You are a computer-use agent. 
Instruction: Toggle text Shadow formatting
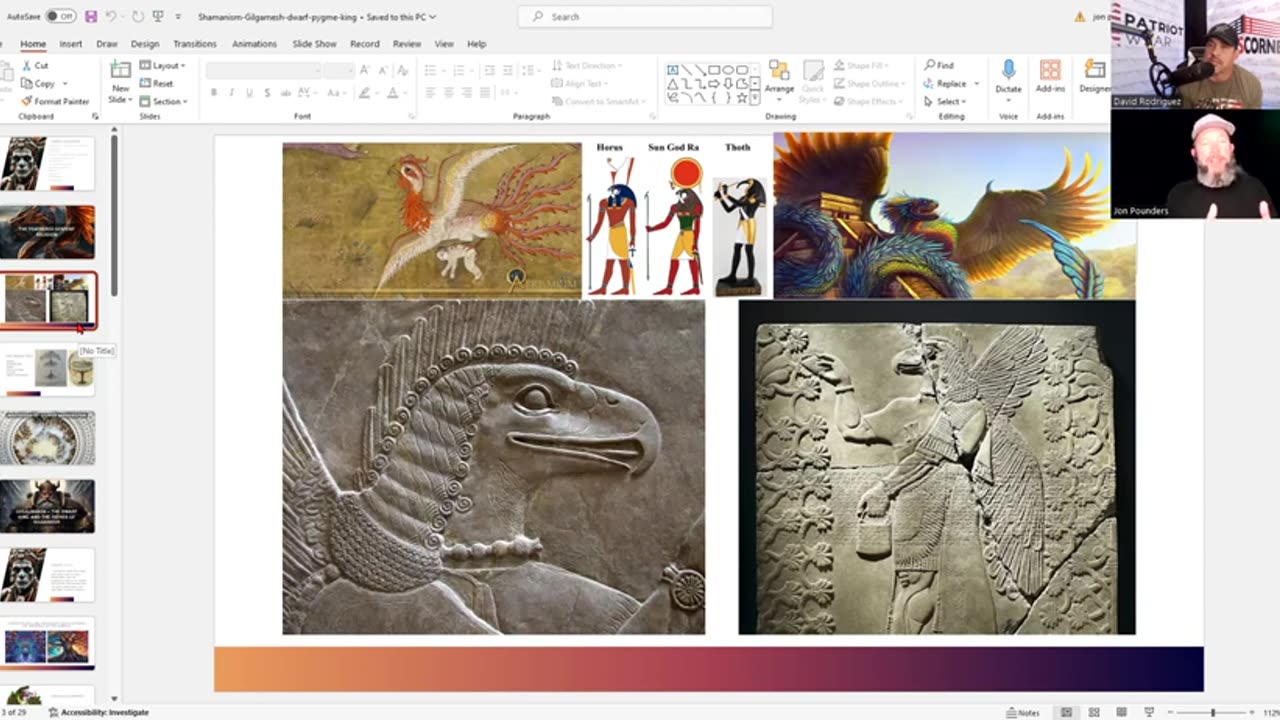[267, 92]
